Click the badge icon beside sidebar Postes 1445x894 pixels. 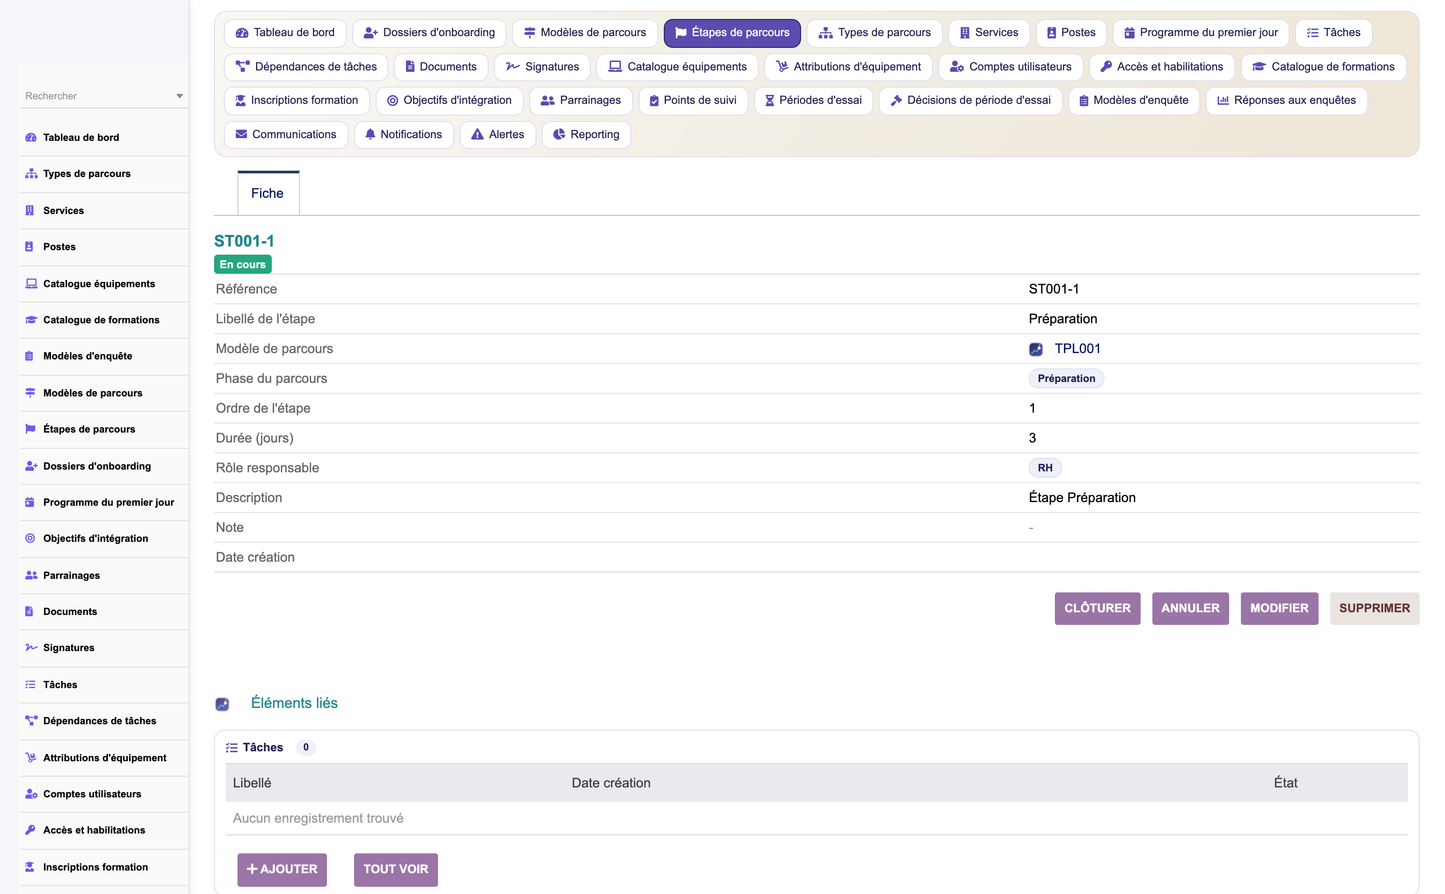30,247
